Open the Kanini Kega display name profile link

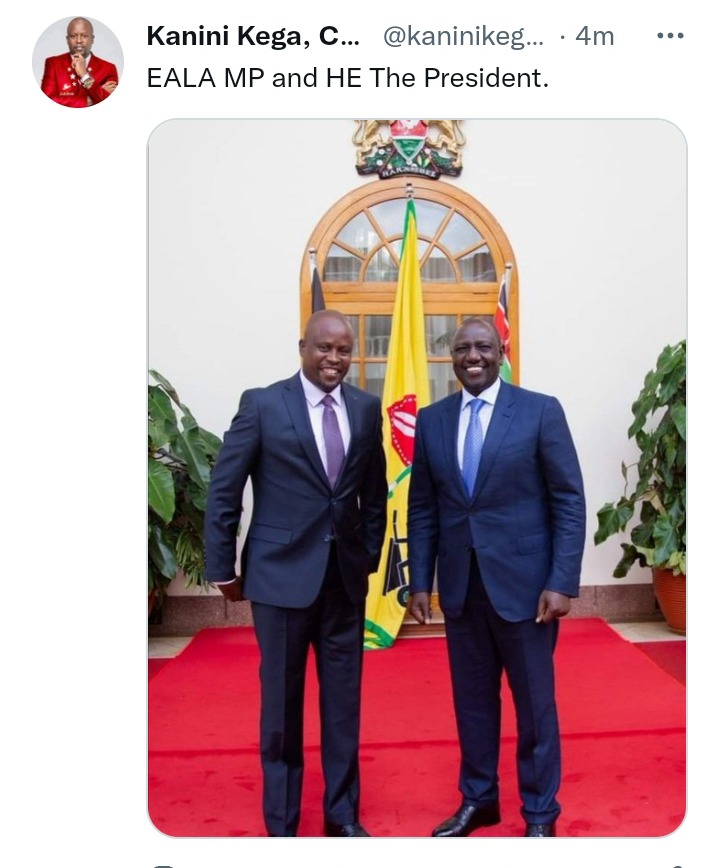[253, 37]
